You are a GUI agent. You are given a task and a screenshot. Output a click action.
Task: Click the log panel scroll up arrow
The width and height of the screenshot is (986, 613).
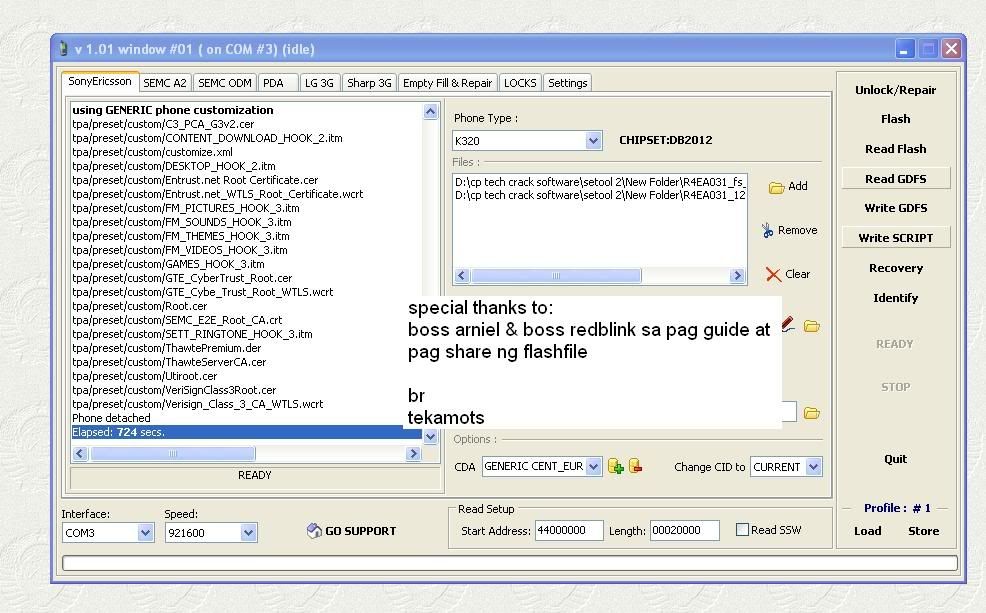pyautogui.click(x=430, y=112)
